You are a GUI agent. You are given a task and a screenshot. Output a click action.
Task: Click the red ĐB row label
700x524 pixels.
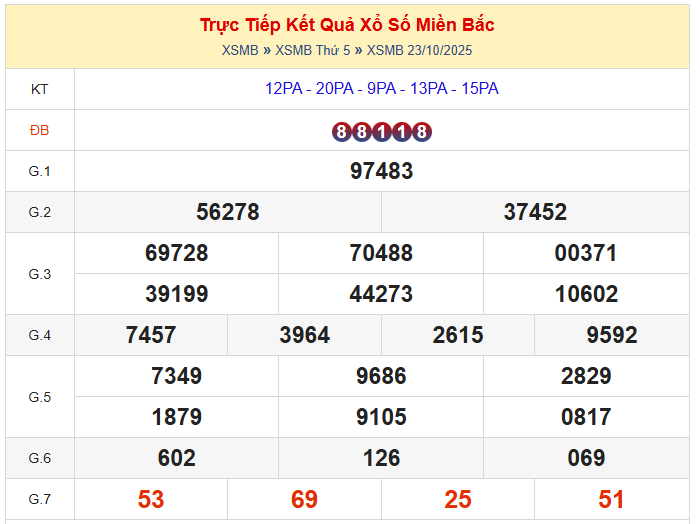pos(40,130)
